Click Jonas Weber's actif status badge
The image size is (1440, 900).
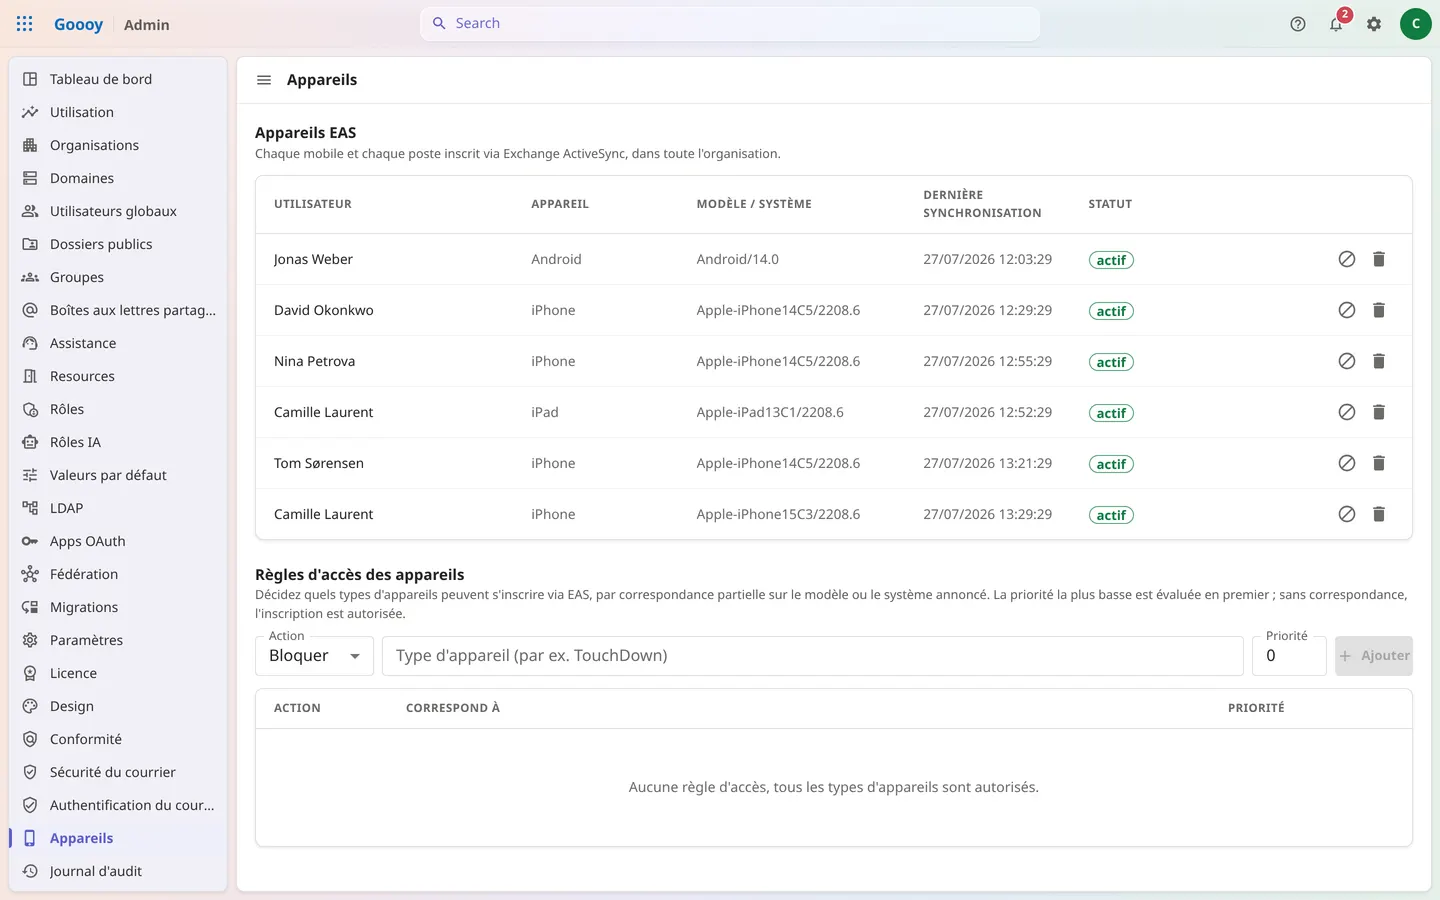1111,260
